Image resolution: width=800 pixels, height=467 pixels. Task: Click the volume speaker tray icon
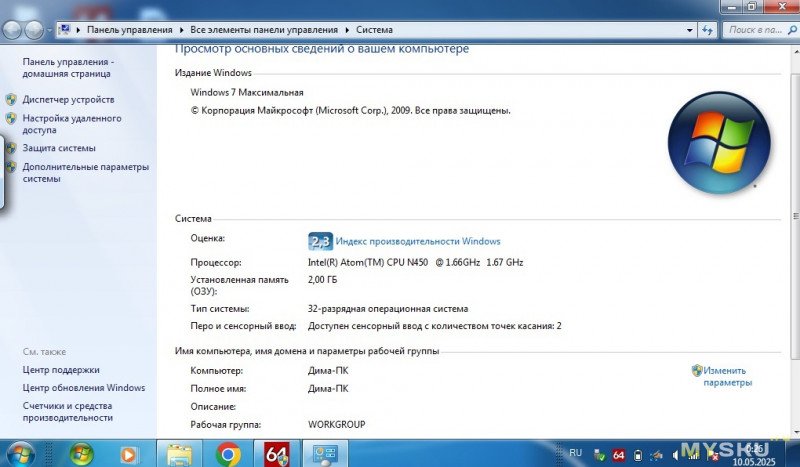click(x=676, y=455)
